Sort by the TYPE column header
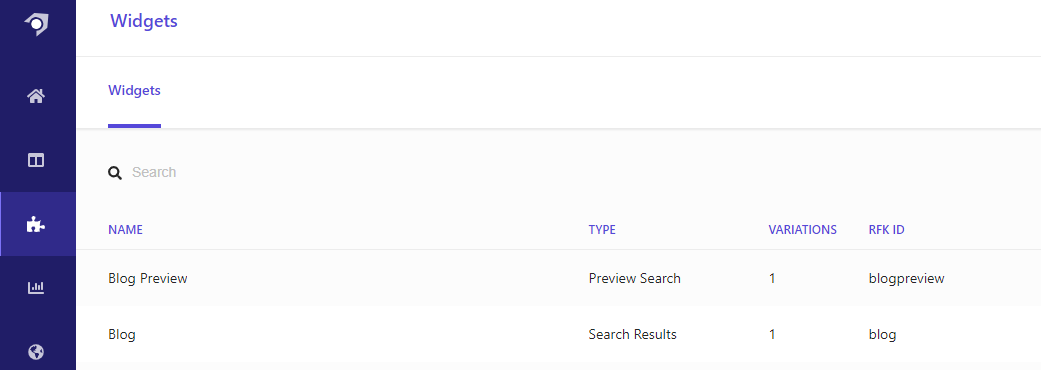 click(x=602, y=230)
